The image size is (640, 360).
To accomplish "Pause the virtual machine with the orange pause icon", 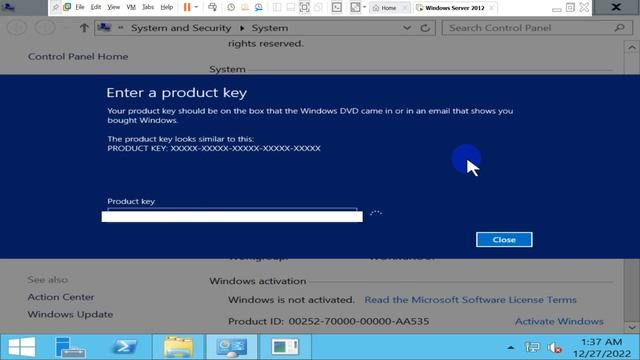I will tap(187, 7).
